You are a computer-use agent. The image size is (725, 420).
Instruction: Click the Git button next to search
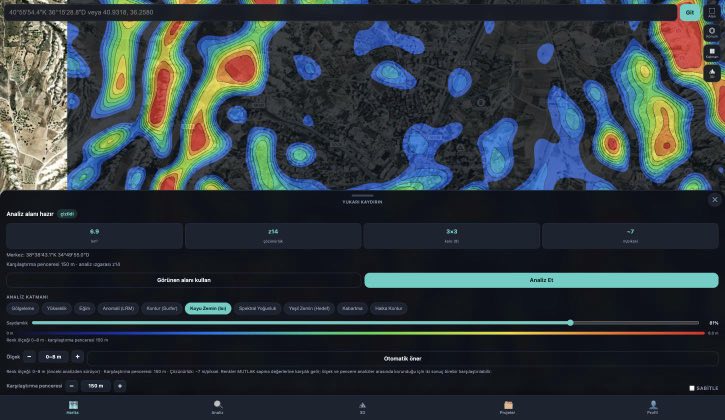[x=690, y=12]
